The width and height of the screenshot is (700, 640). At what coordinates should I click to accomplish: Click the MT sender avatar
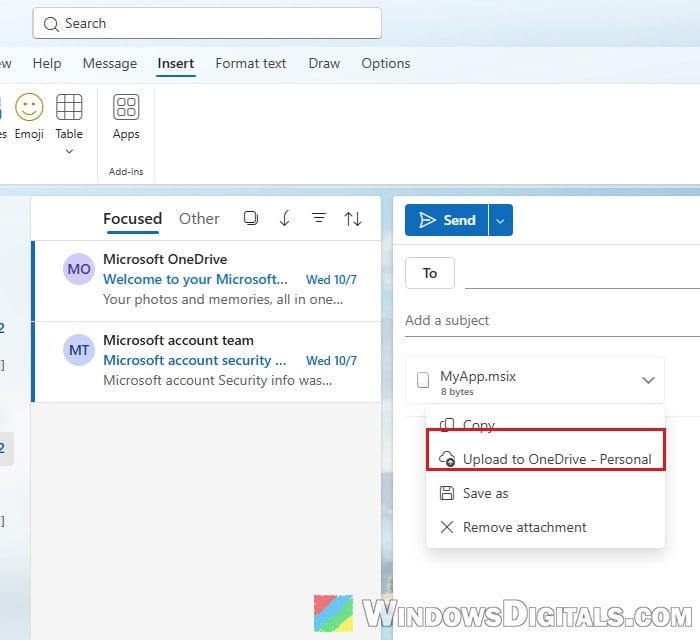pos(79,350)
